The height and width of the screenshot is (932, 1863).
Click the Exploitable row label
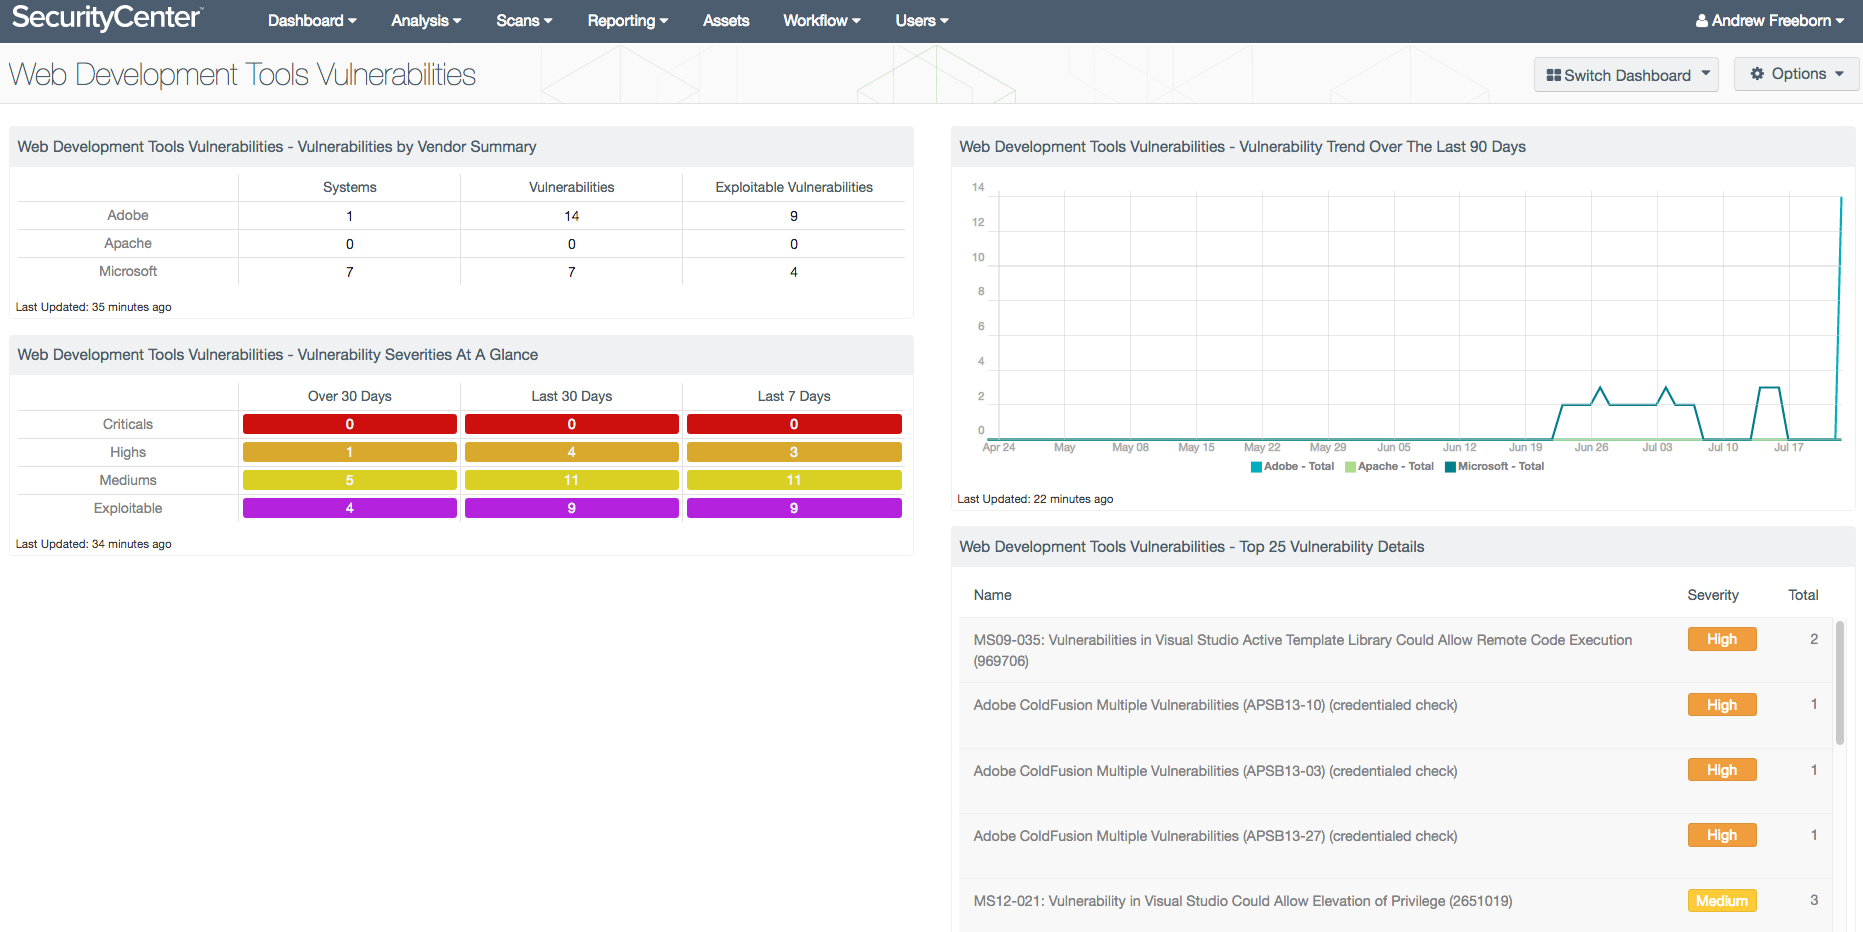[x=128, y=508]
